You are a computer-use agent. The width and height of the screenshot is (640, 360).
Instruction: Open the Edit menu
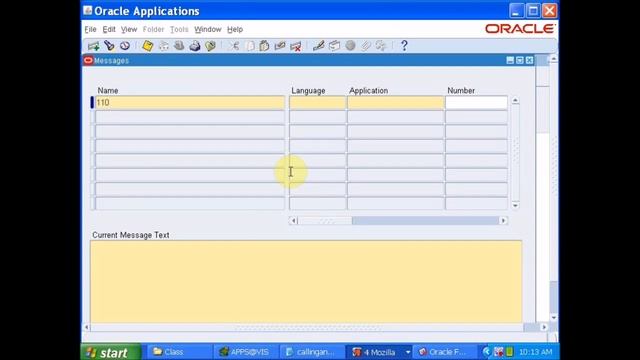[109, 29]
